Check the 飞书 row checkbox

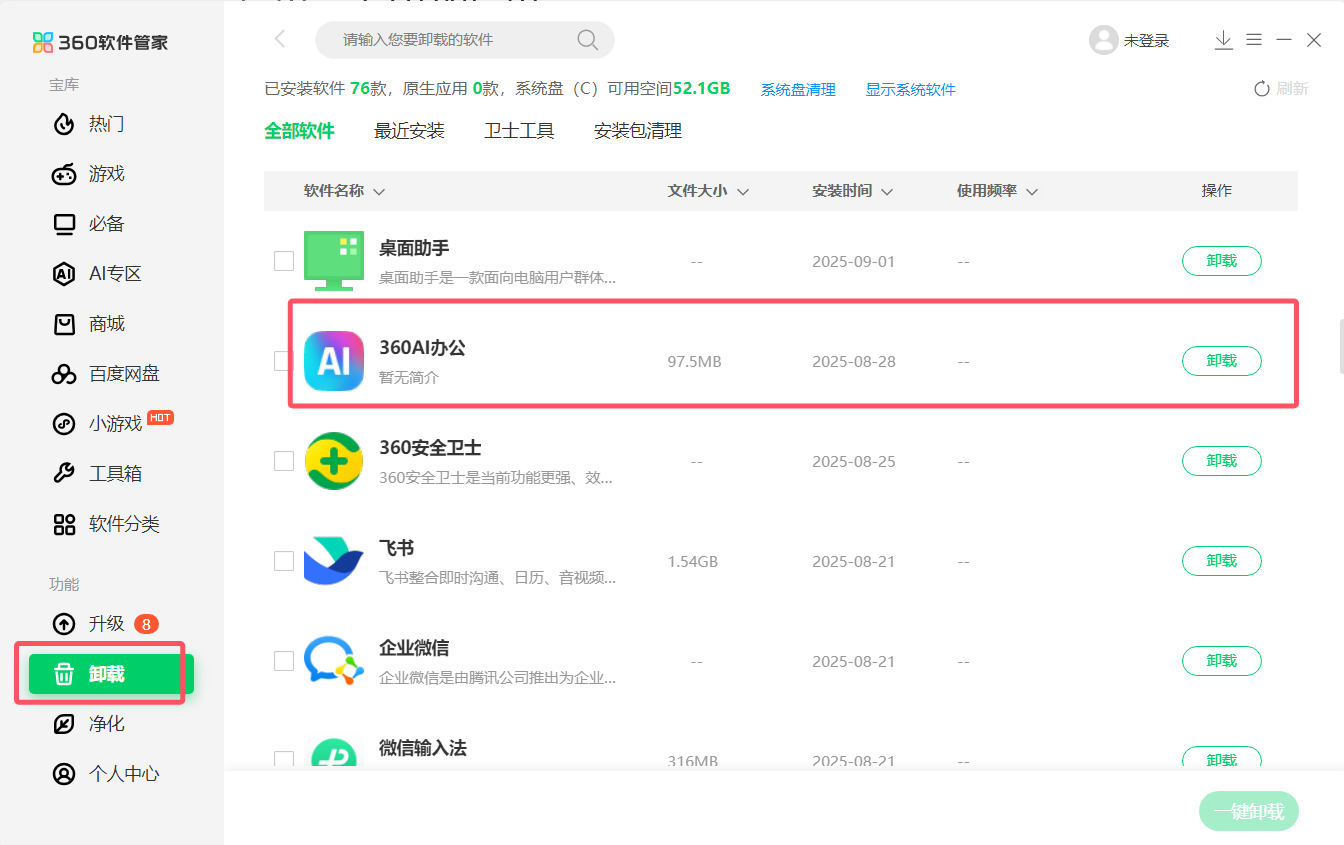click(x=283, y=561)
